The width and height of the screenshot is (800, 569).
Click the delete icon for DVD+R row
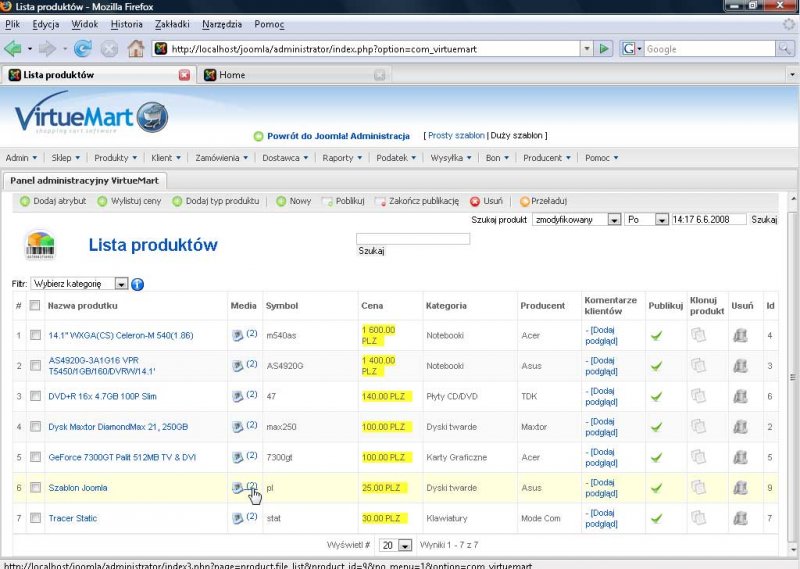[x=740, y=396]
